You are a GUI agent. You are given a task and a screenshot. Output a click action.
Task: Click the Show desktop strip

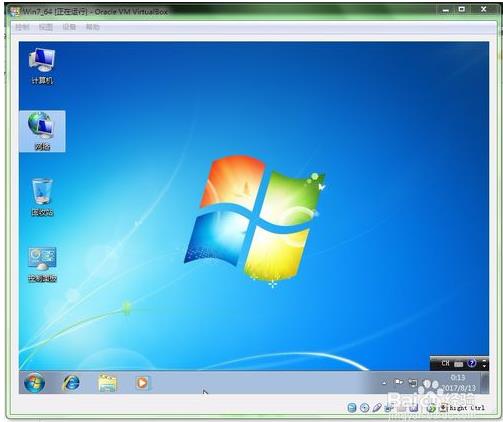click(x=484, y=383)
